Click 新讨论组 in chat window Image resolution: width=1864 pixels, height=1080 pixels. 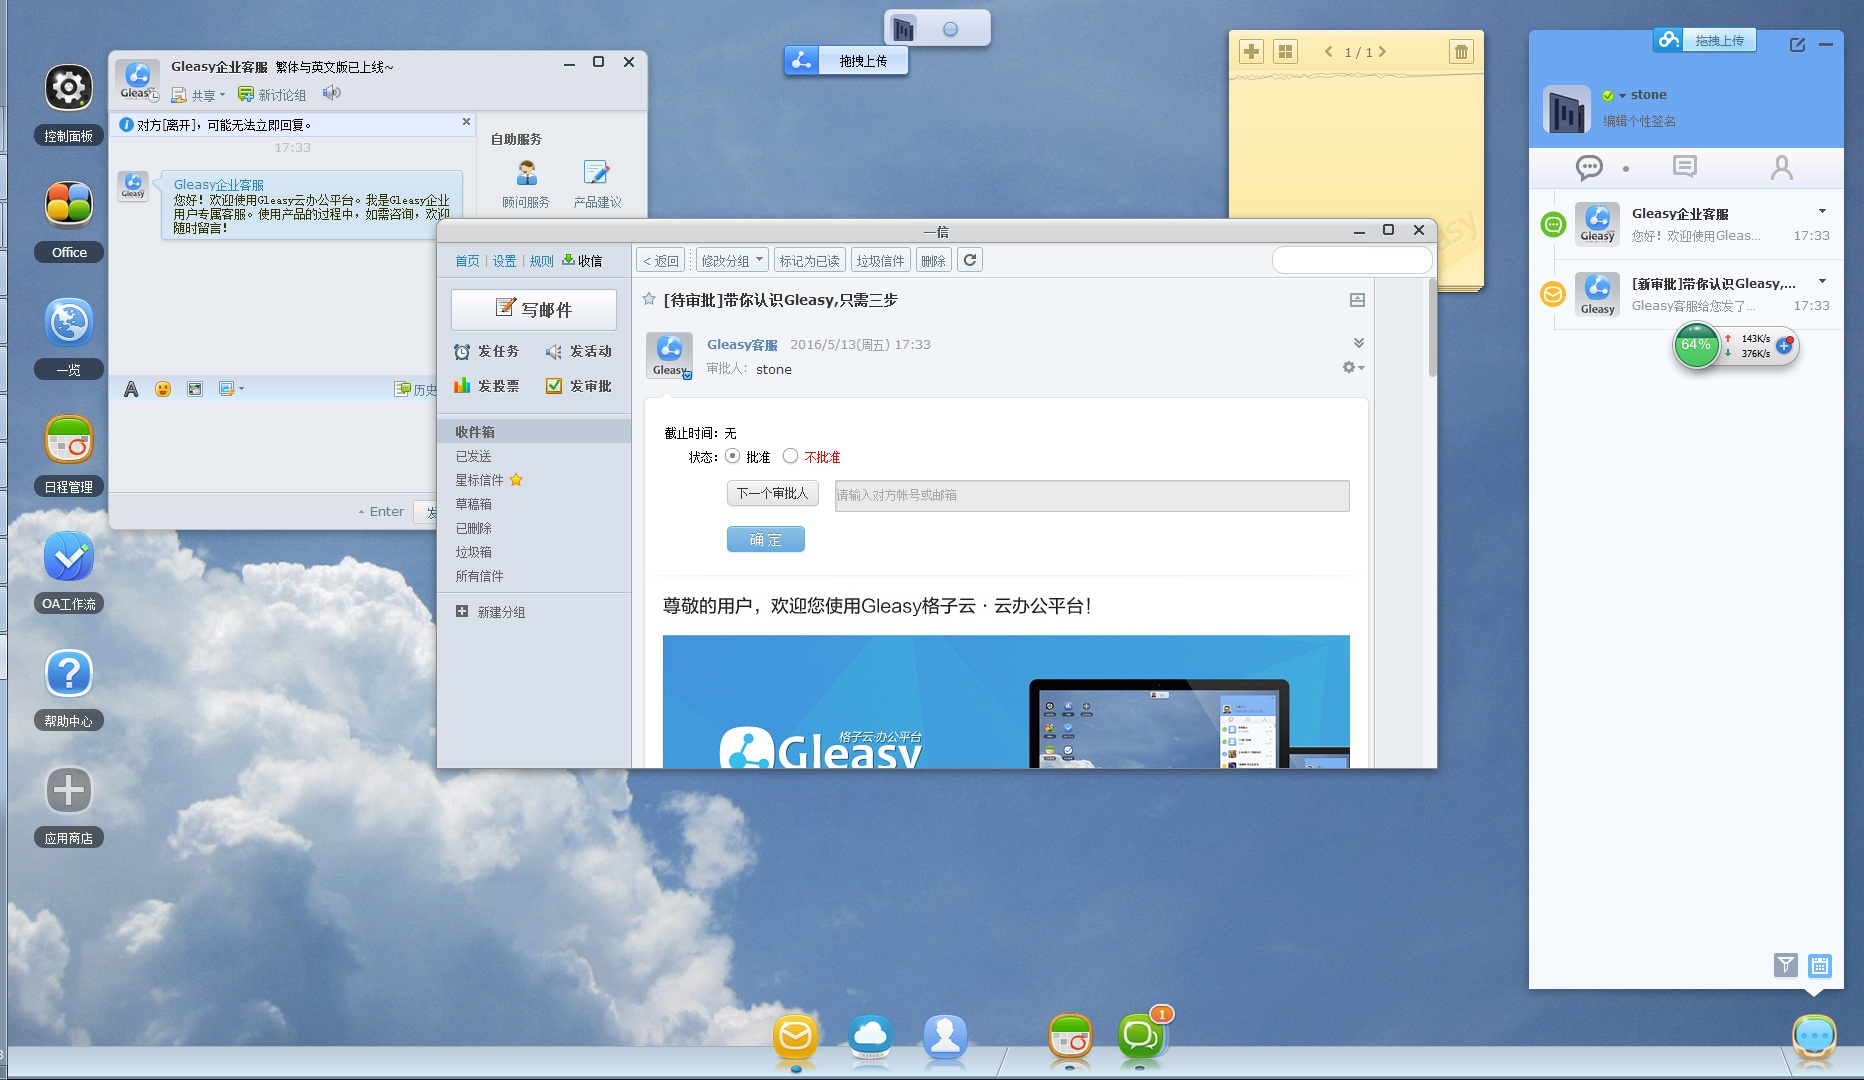pos(272,95)
